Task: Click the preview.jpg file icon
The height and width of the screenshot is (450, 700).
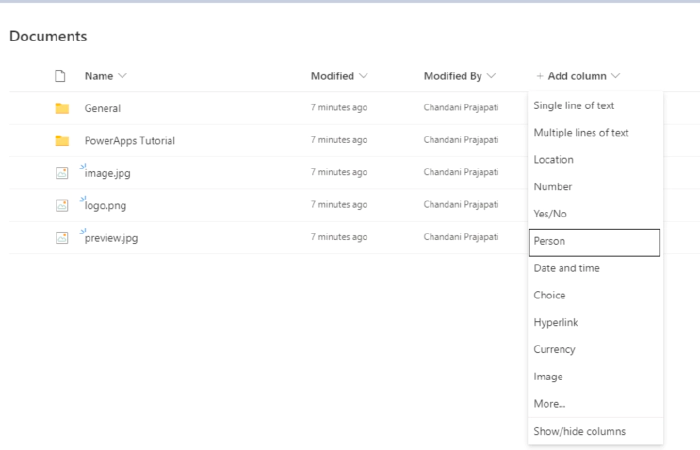Action: coord(62,238)
